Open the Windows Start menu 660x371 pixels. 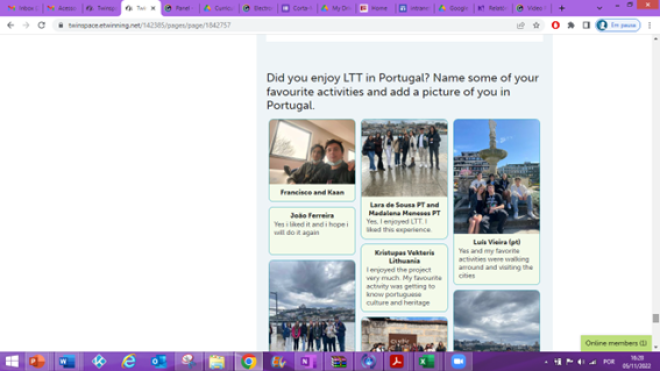pyautogui.click(x=12, y=362)
